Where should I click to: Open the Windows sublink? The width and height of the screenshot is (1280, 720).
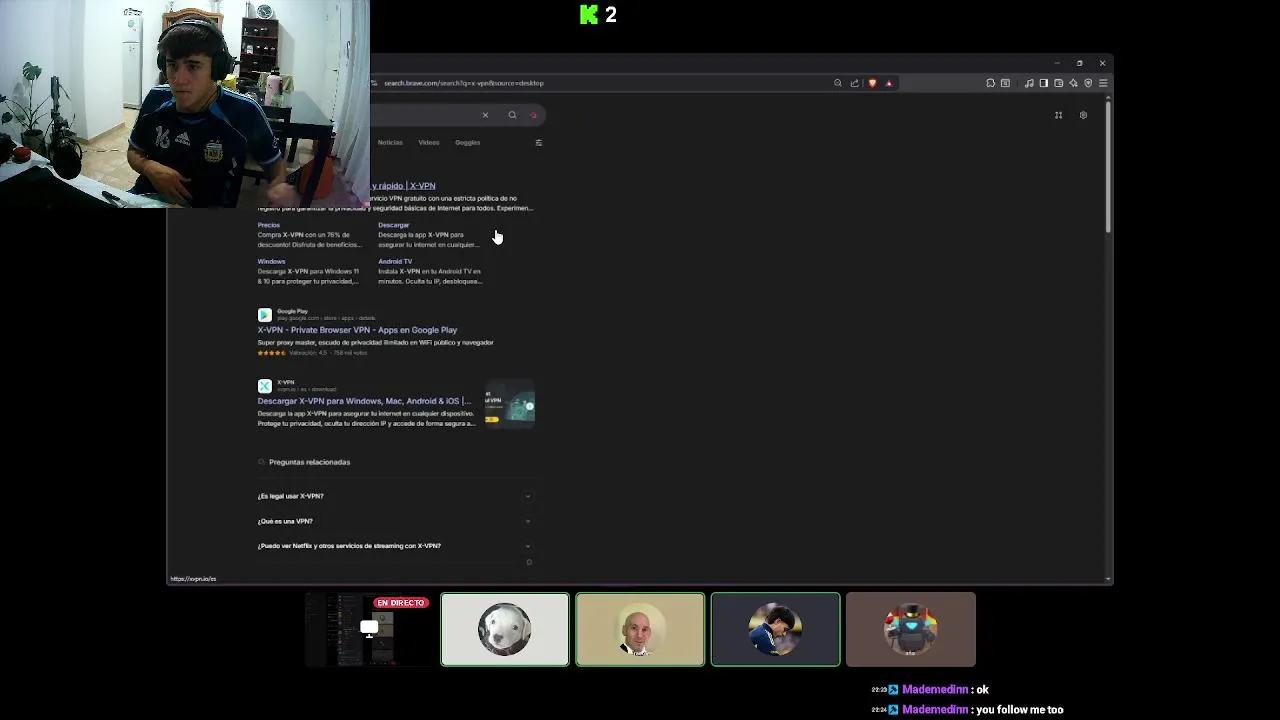point(271,261)
